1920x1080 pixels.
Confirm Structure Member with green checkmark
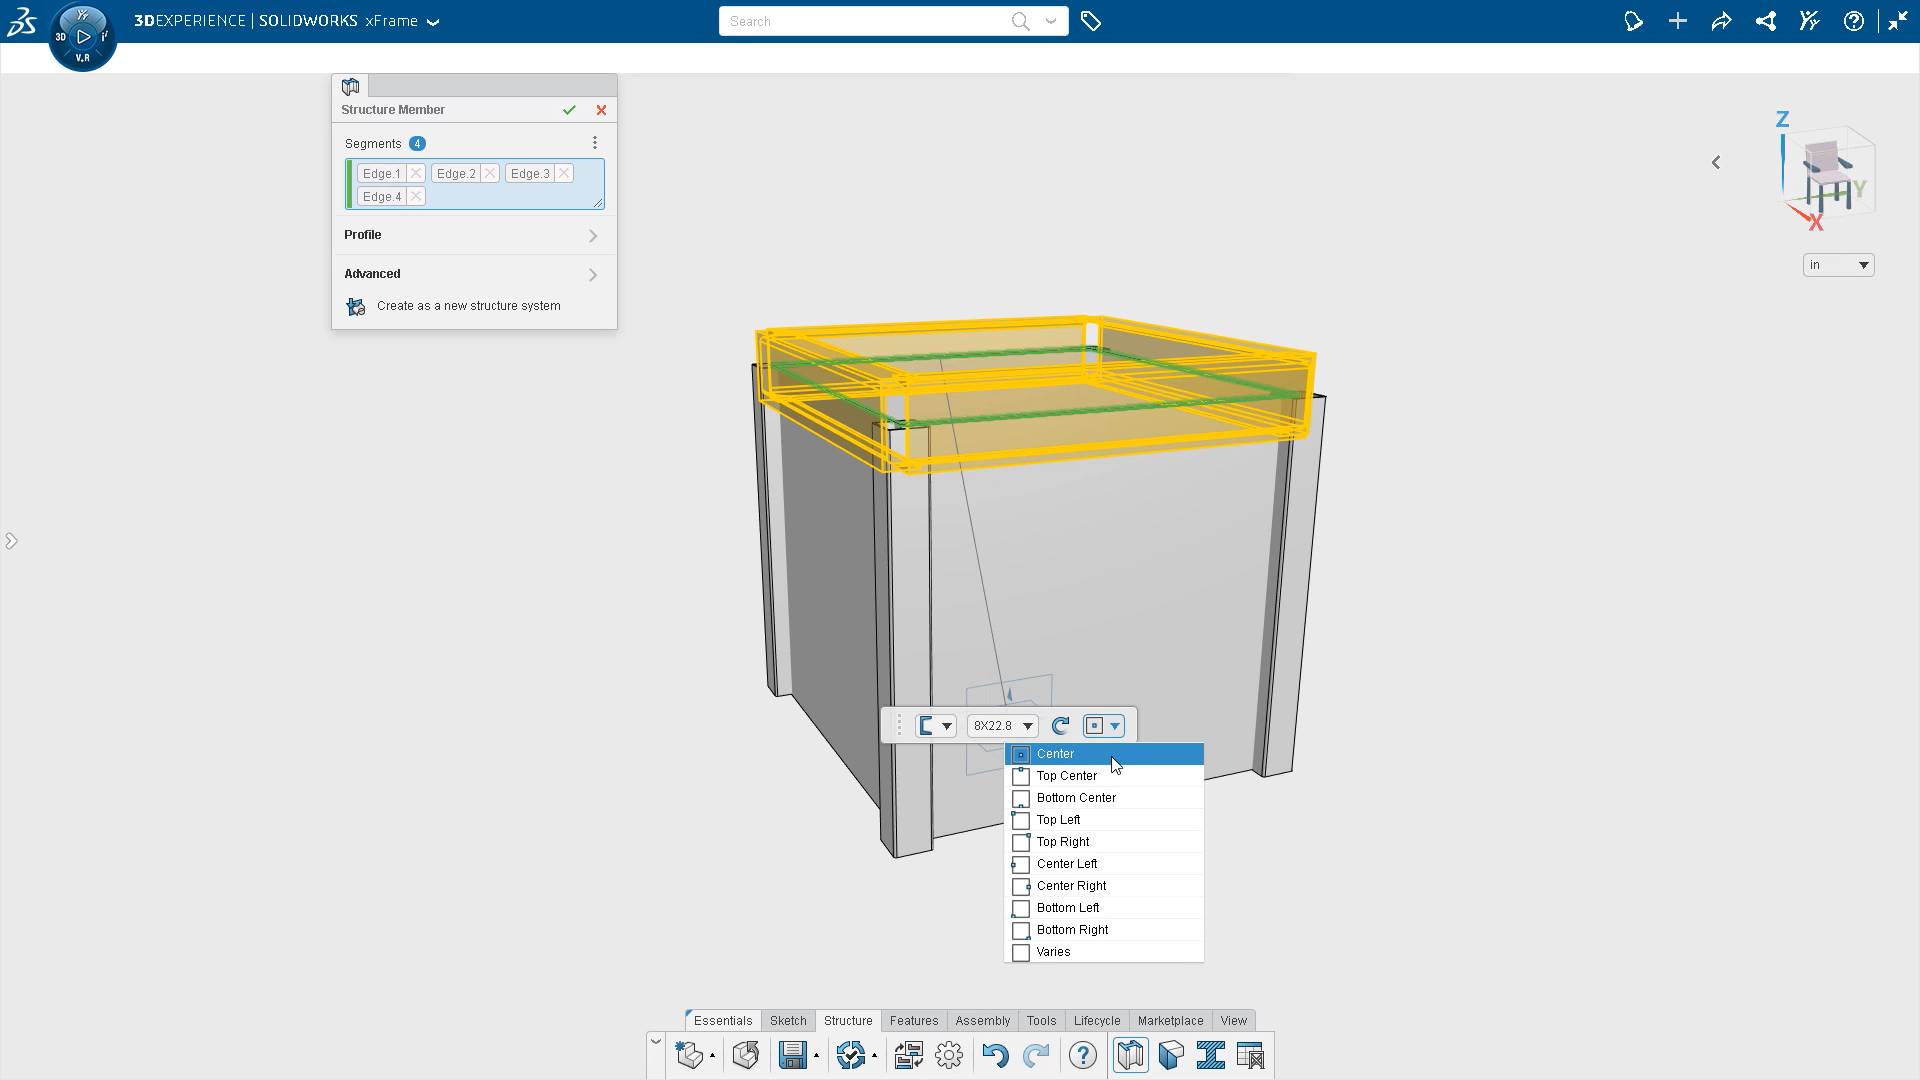569,110
